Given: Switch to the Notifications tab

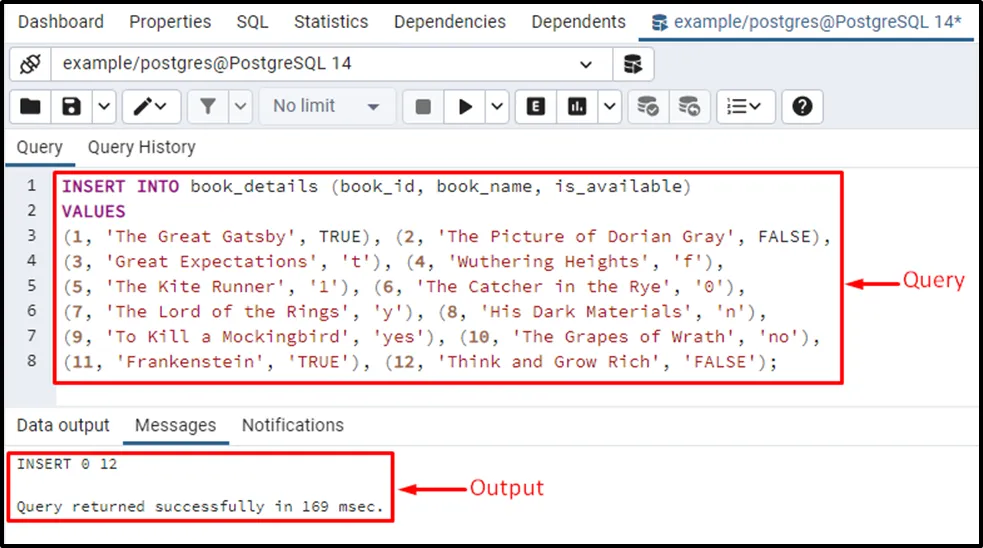Looking at the screenshot, I should tap(292, 425).
